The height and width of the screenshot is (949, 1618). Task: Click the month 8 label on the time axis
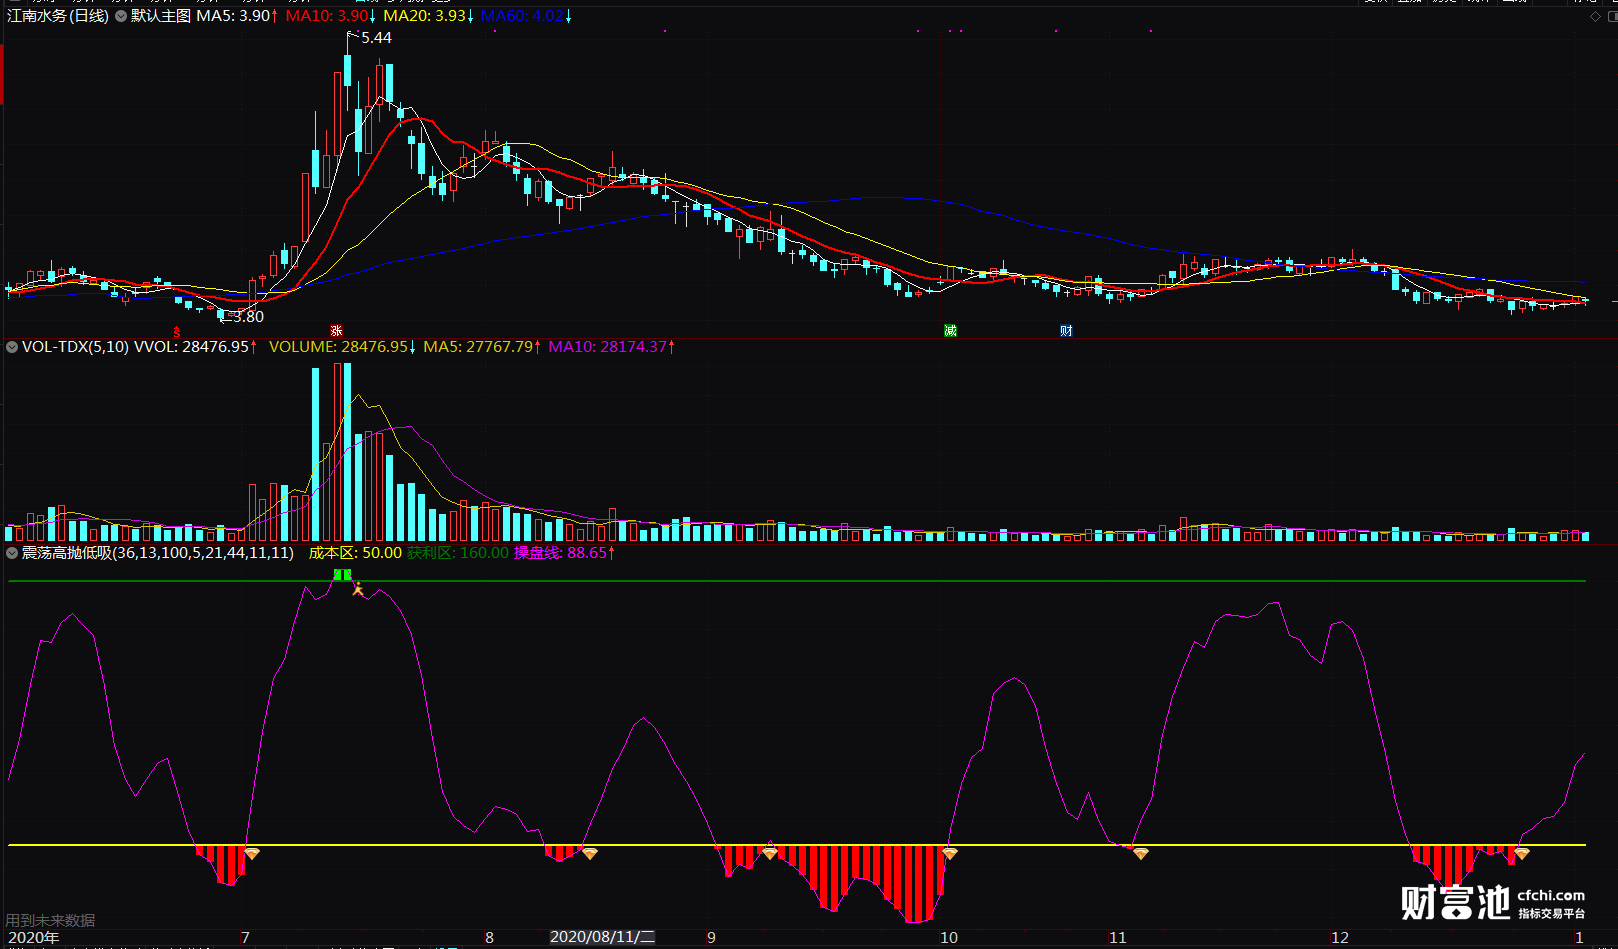coord(489,938)
